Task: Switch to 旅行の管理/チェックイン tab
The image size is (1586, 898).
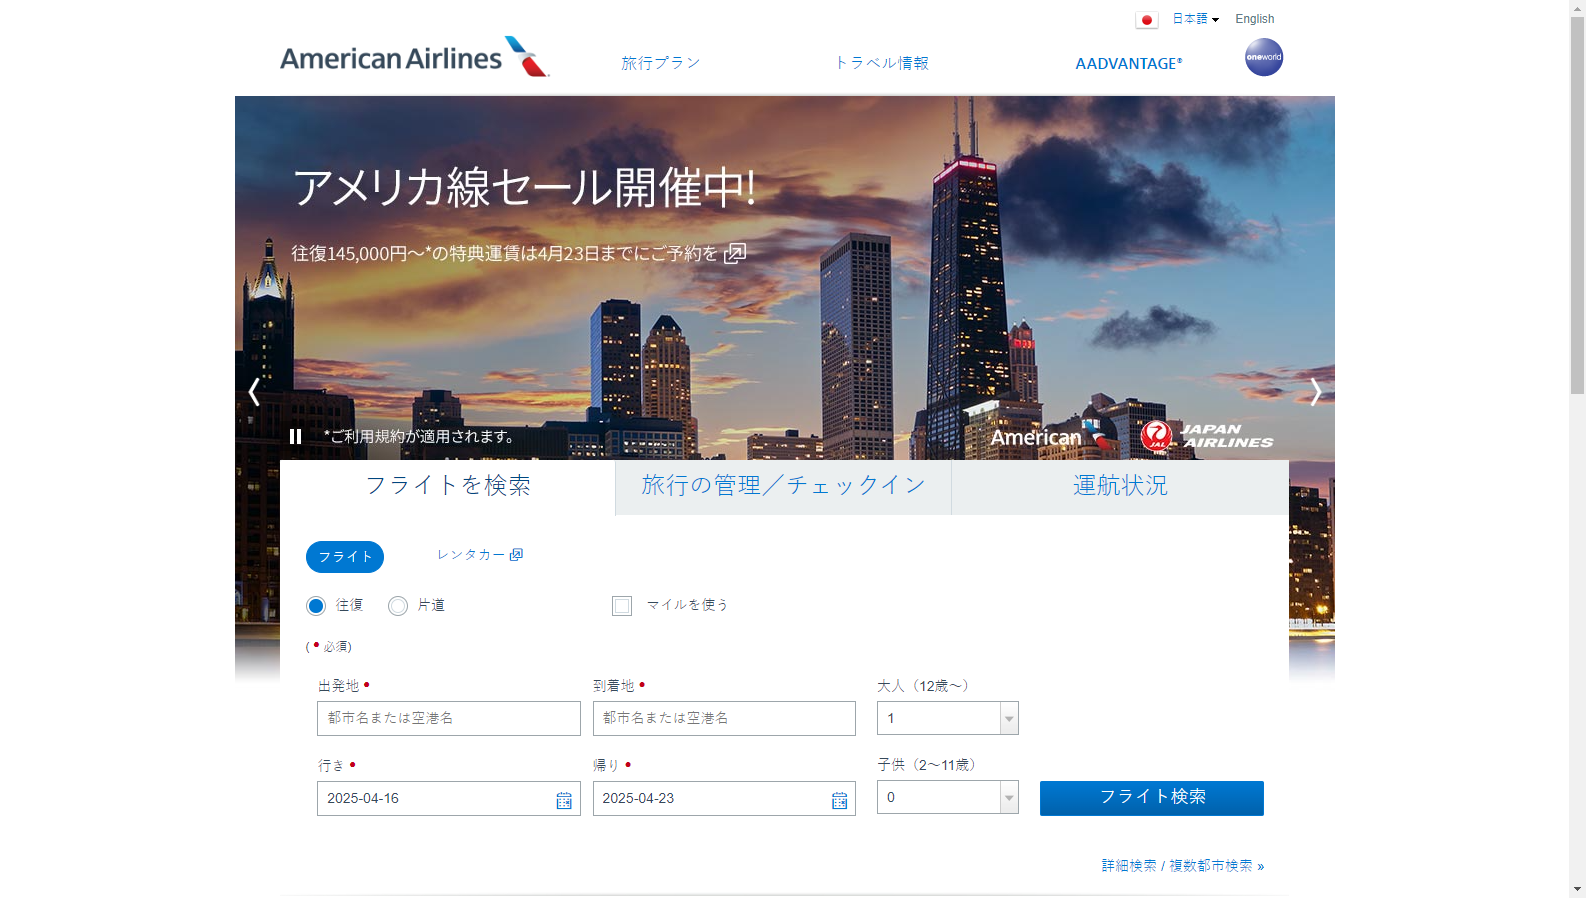Action: pos(783,486)
